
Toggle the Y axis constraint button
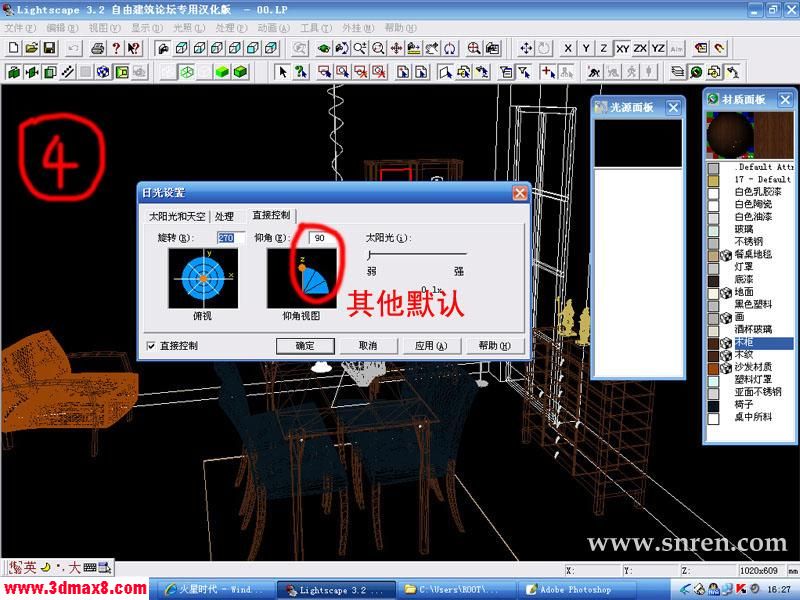click(586, 48)
